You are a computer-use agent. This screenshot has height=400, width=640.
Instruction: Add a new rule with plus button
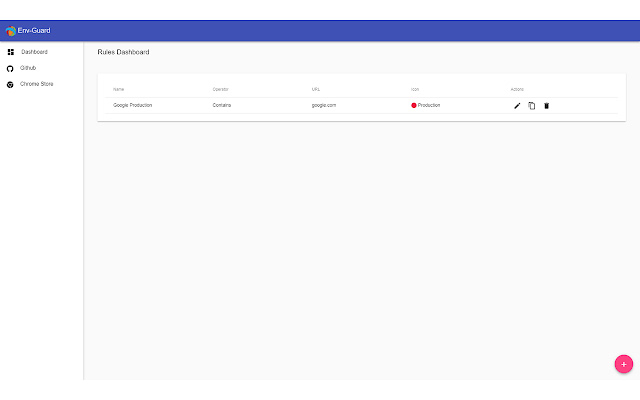click(624, 364)
